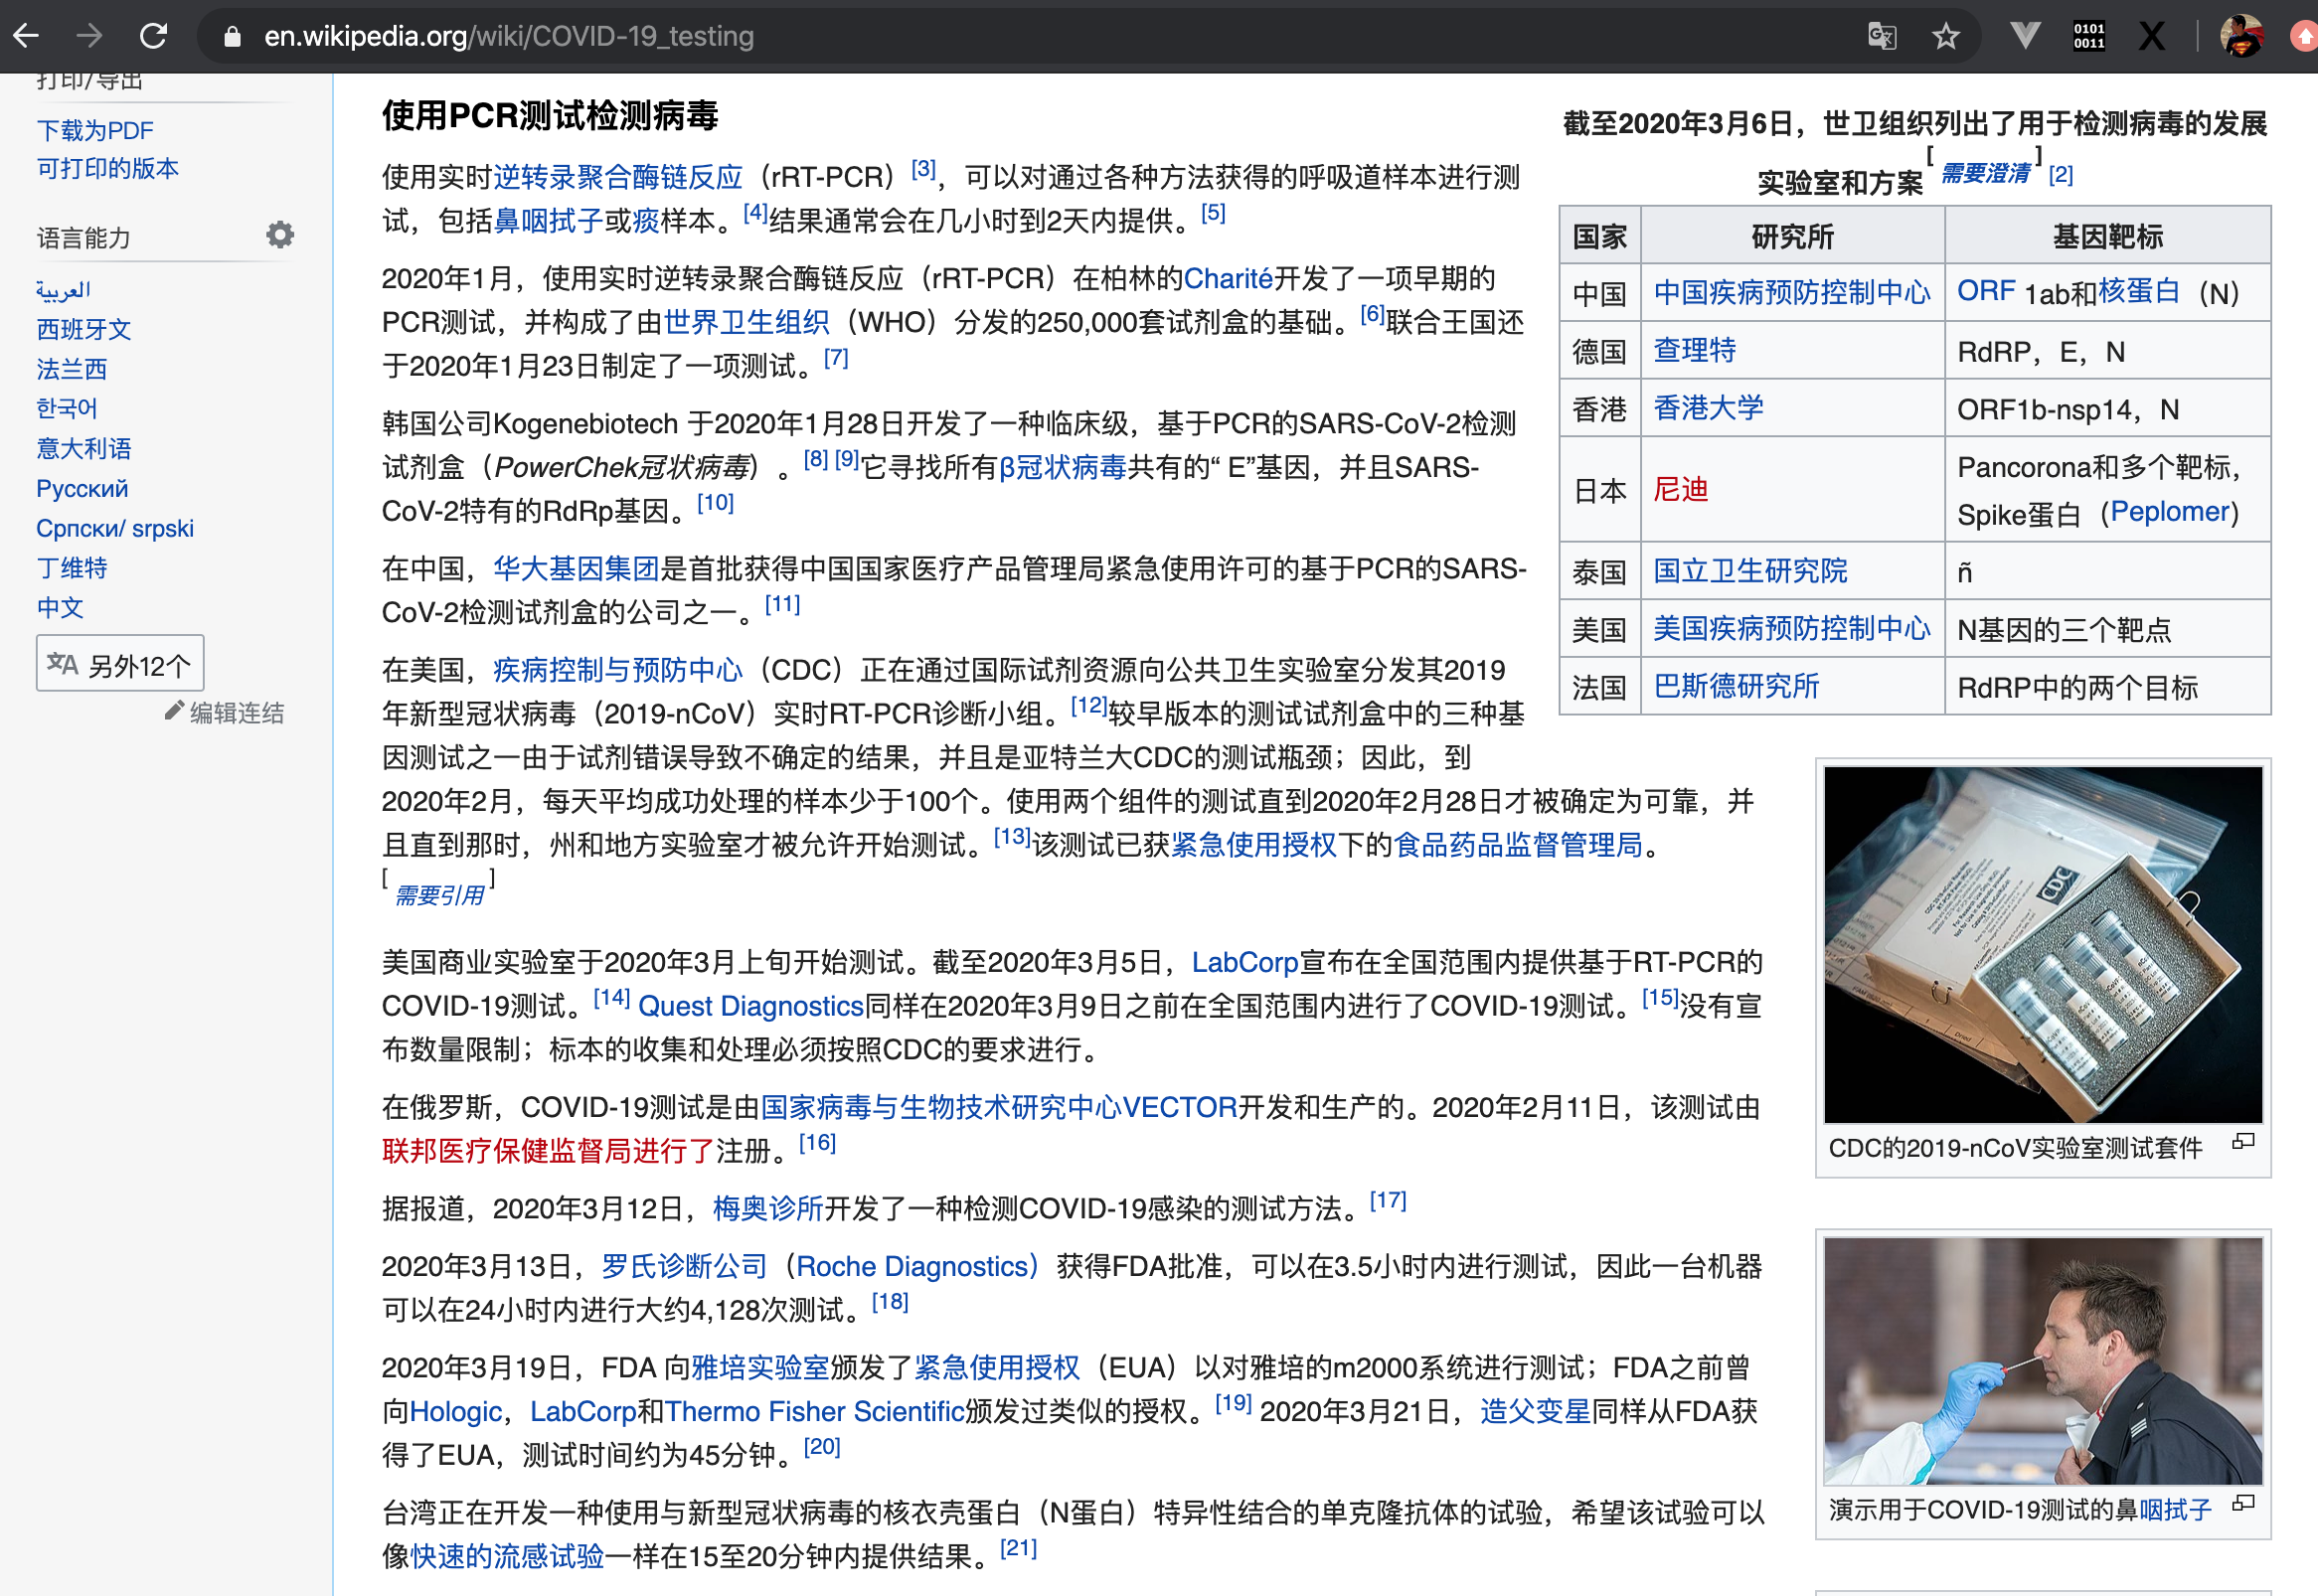The height and width of the screenshot is (1596, 2318).
Task: Switch to Korean 한국어 version
Action: click(67, 409)
